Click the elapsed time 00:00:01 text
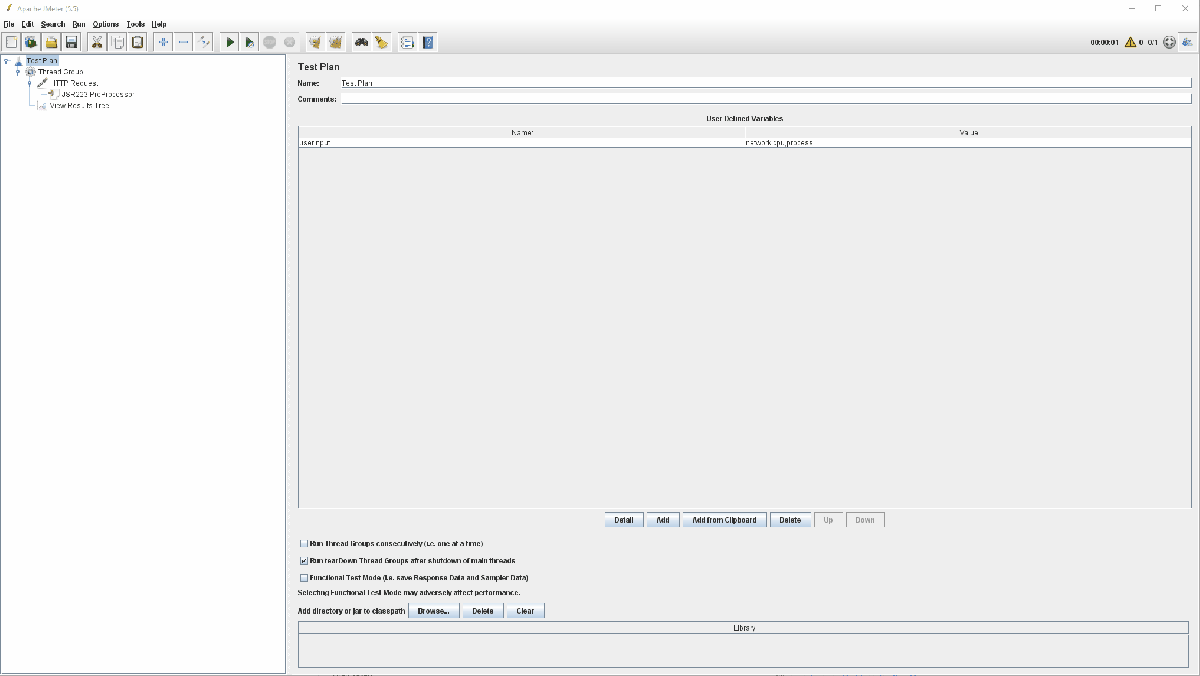 click(1104, 43)
